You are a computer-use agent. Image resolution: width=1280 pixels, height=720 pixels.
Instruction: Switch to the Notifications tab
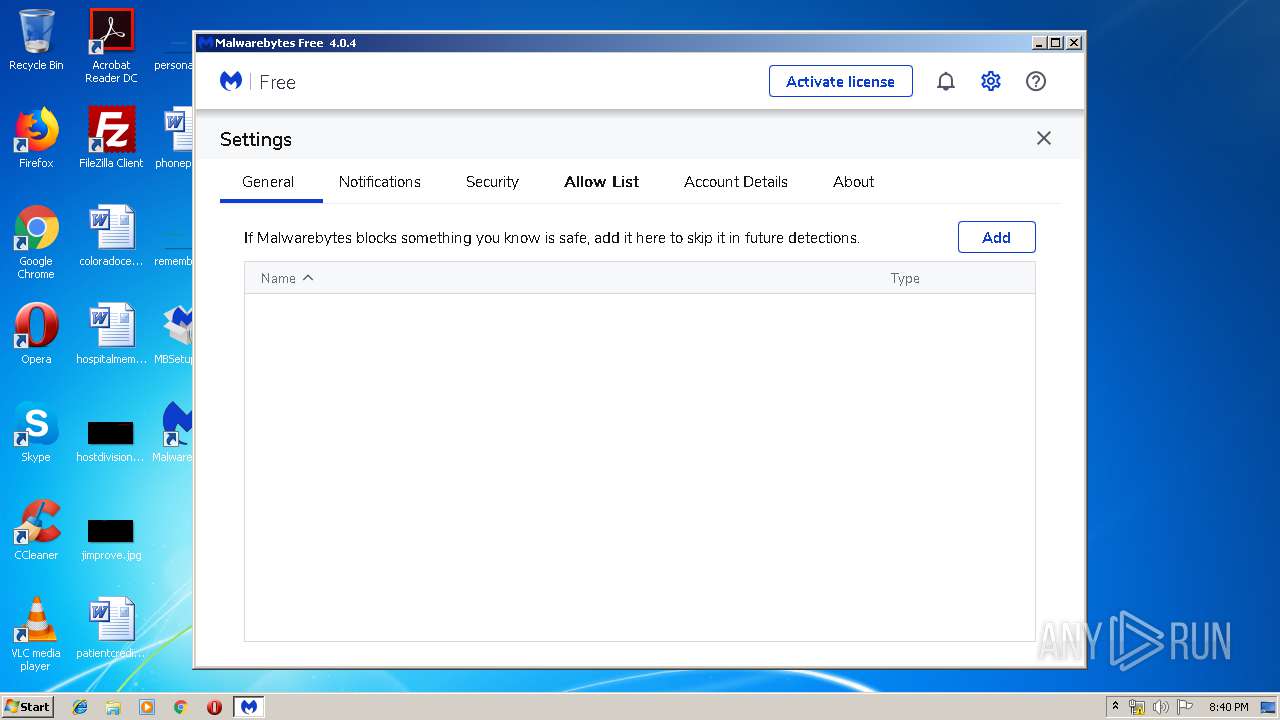click(x=380, y=182)
